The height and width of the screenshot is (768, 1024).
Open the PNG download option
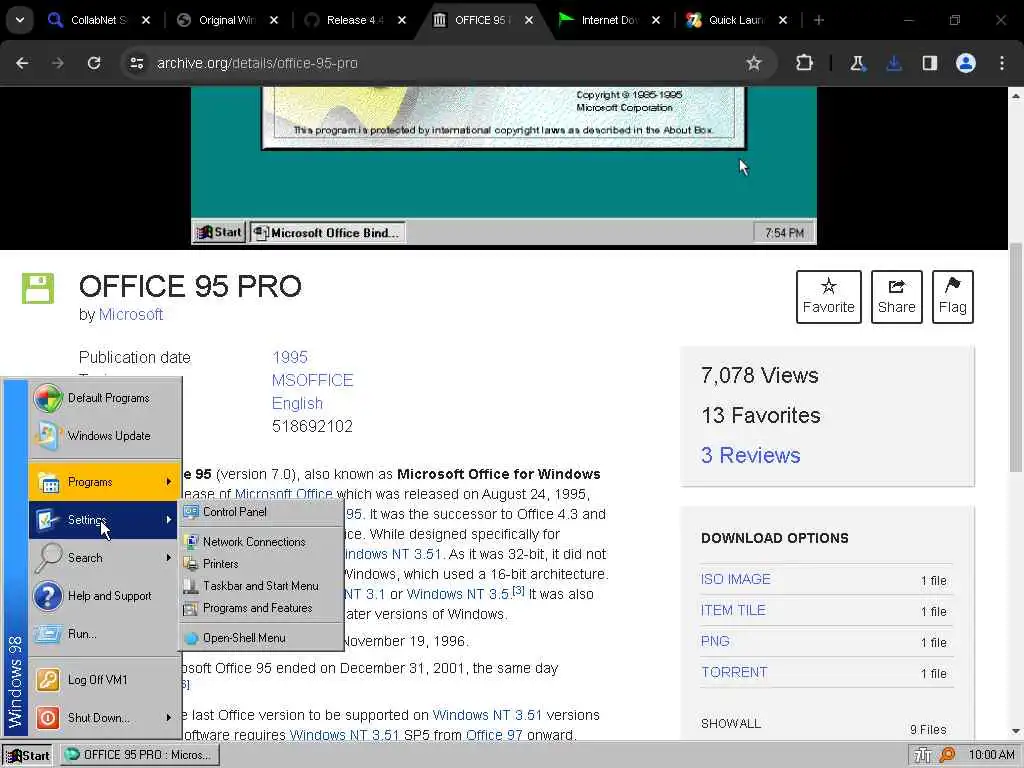(x=715, y=641)
